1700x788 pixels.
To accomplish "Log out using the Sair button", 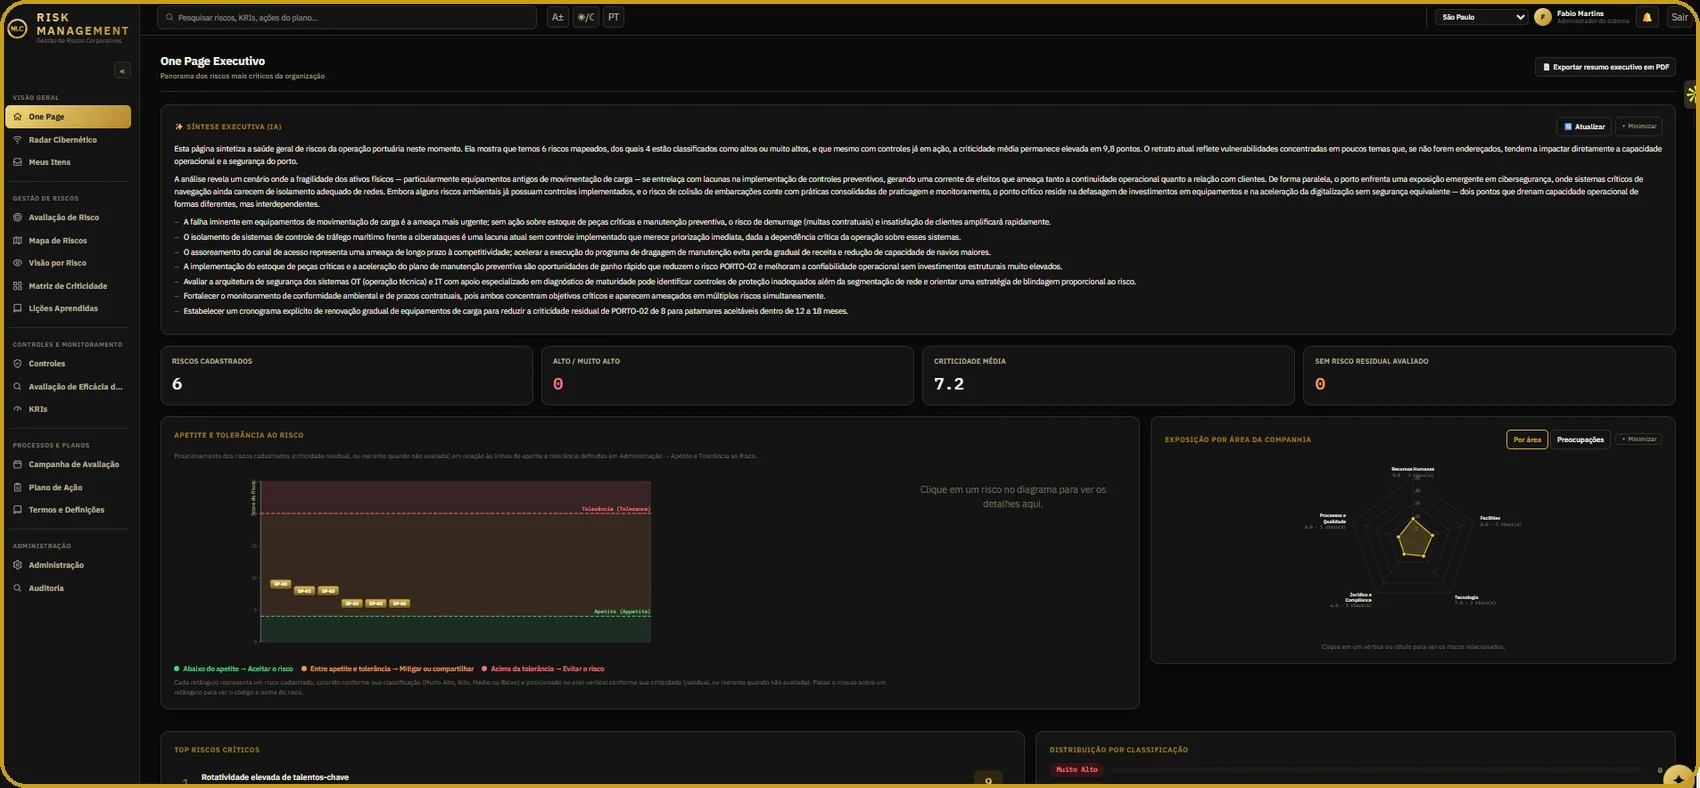I will (1679, 17).
